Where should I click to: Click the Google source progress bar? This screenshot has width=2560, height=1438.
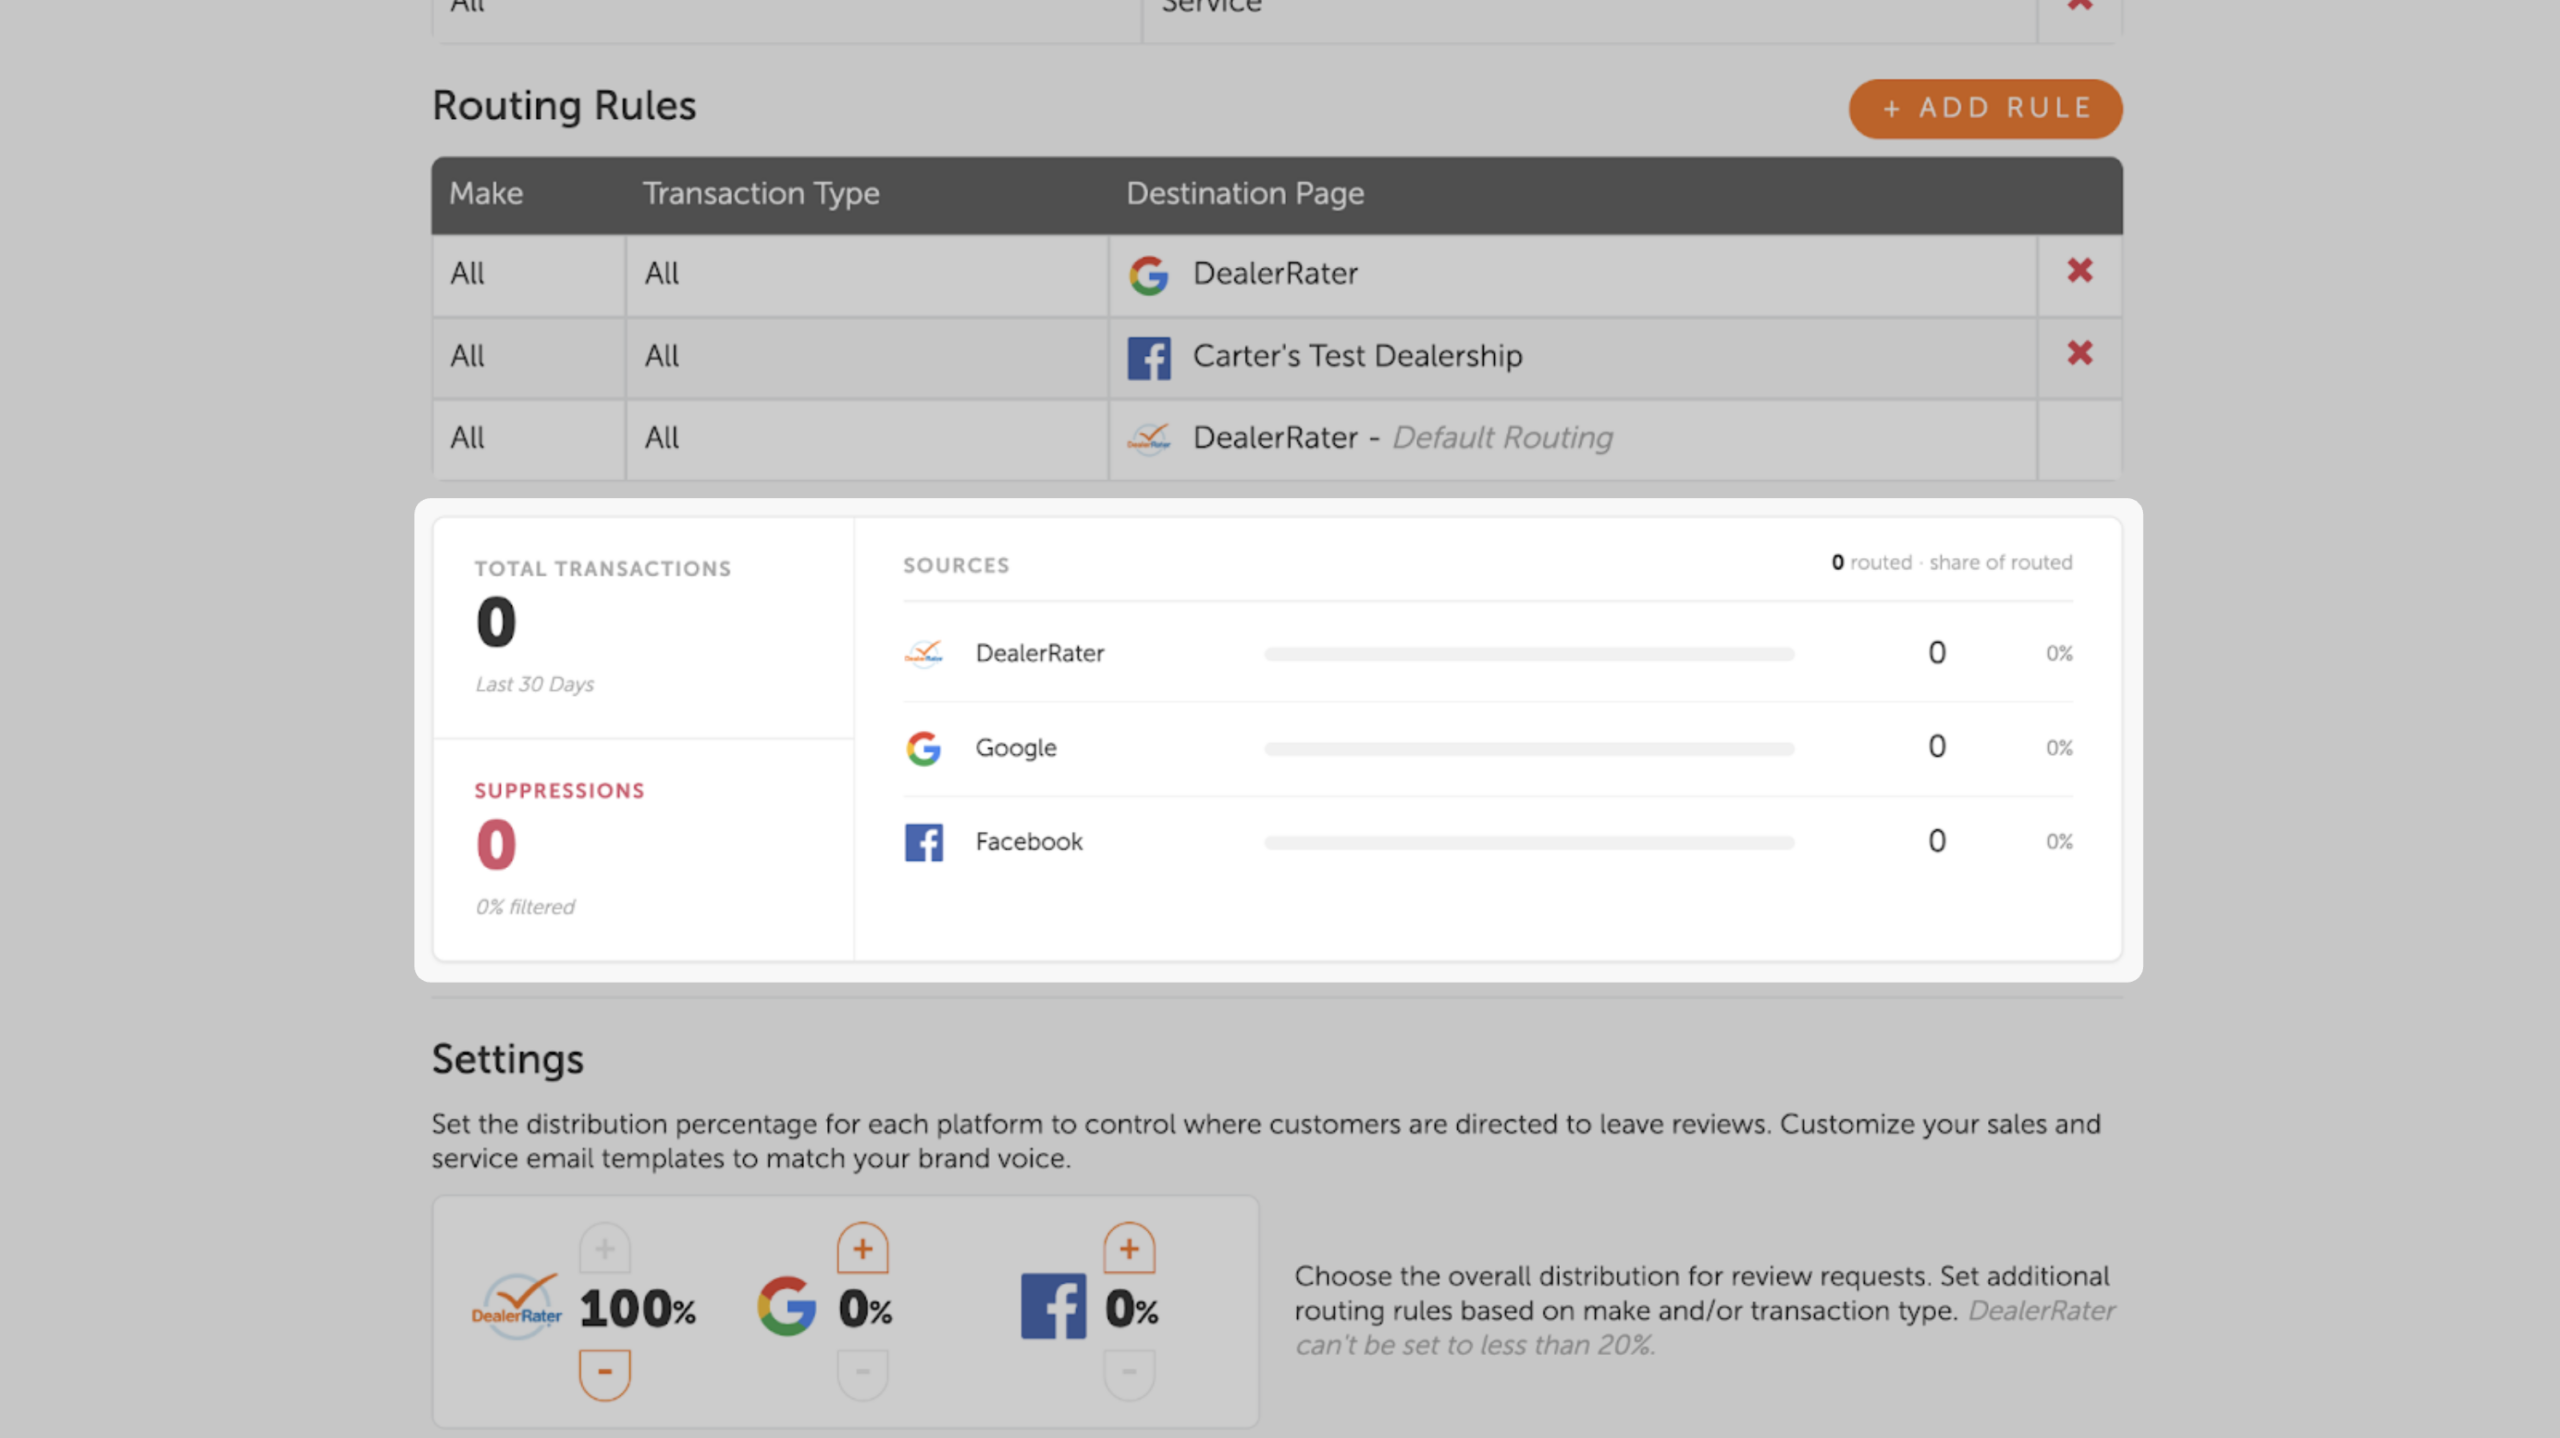point(1529,749)
